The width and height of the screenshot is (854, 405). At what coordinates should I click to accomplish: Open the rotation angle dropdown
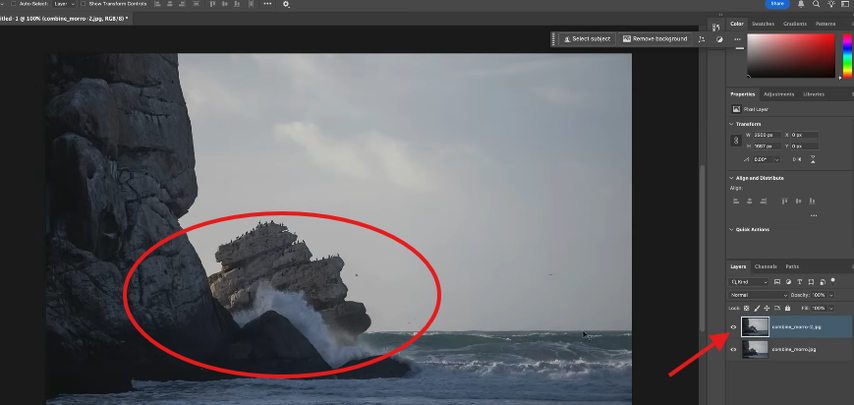[776, 159]
